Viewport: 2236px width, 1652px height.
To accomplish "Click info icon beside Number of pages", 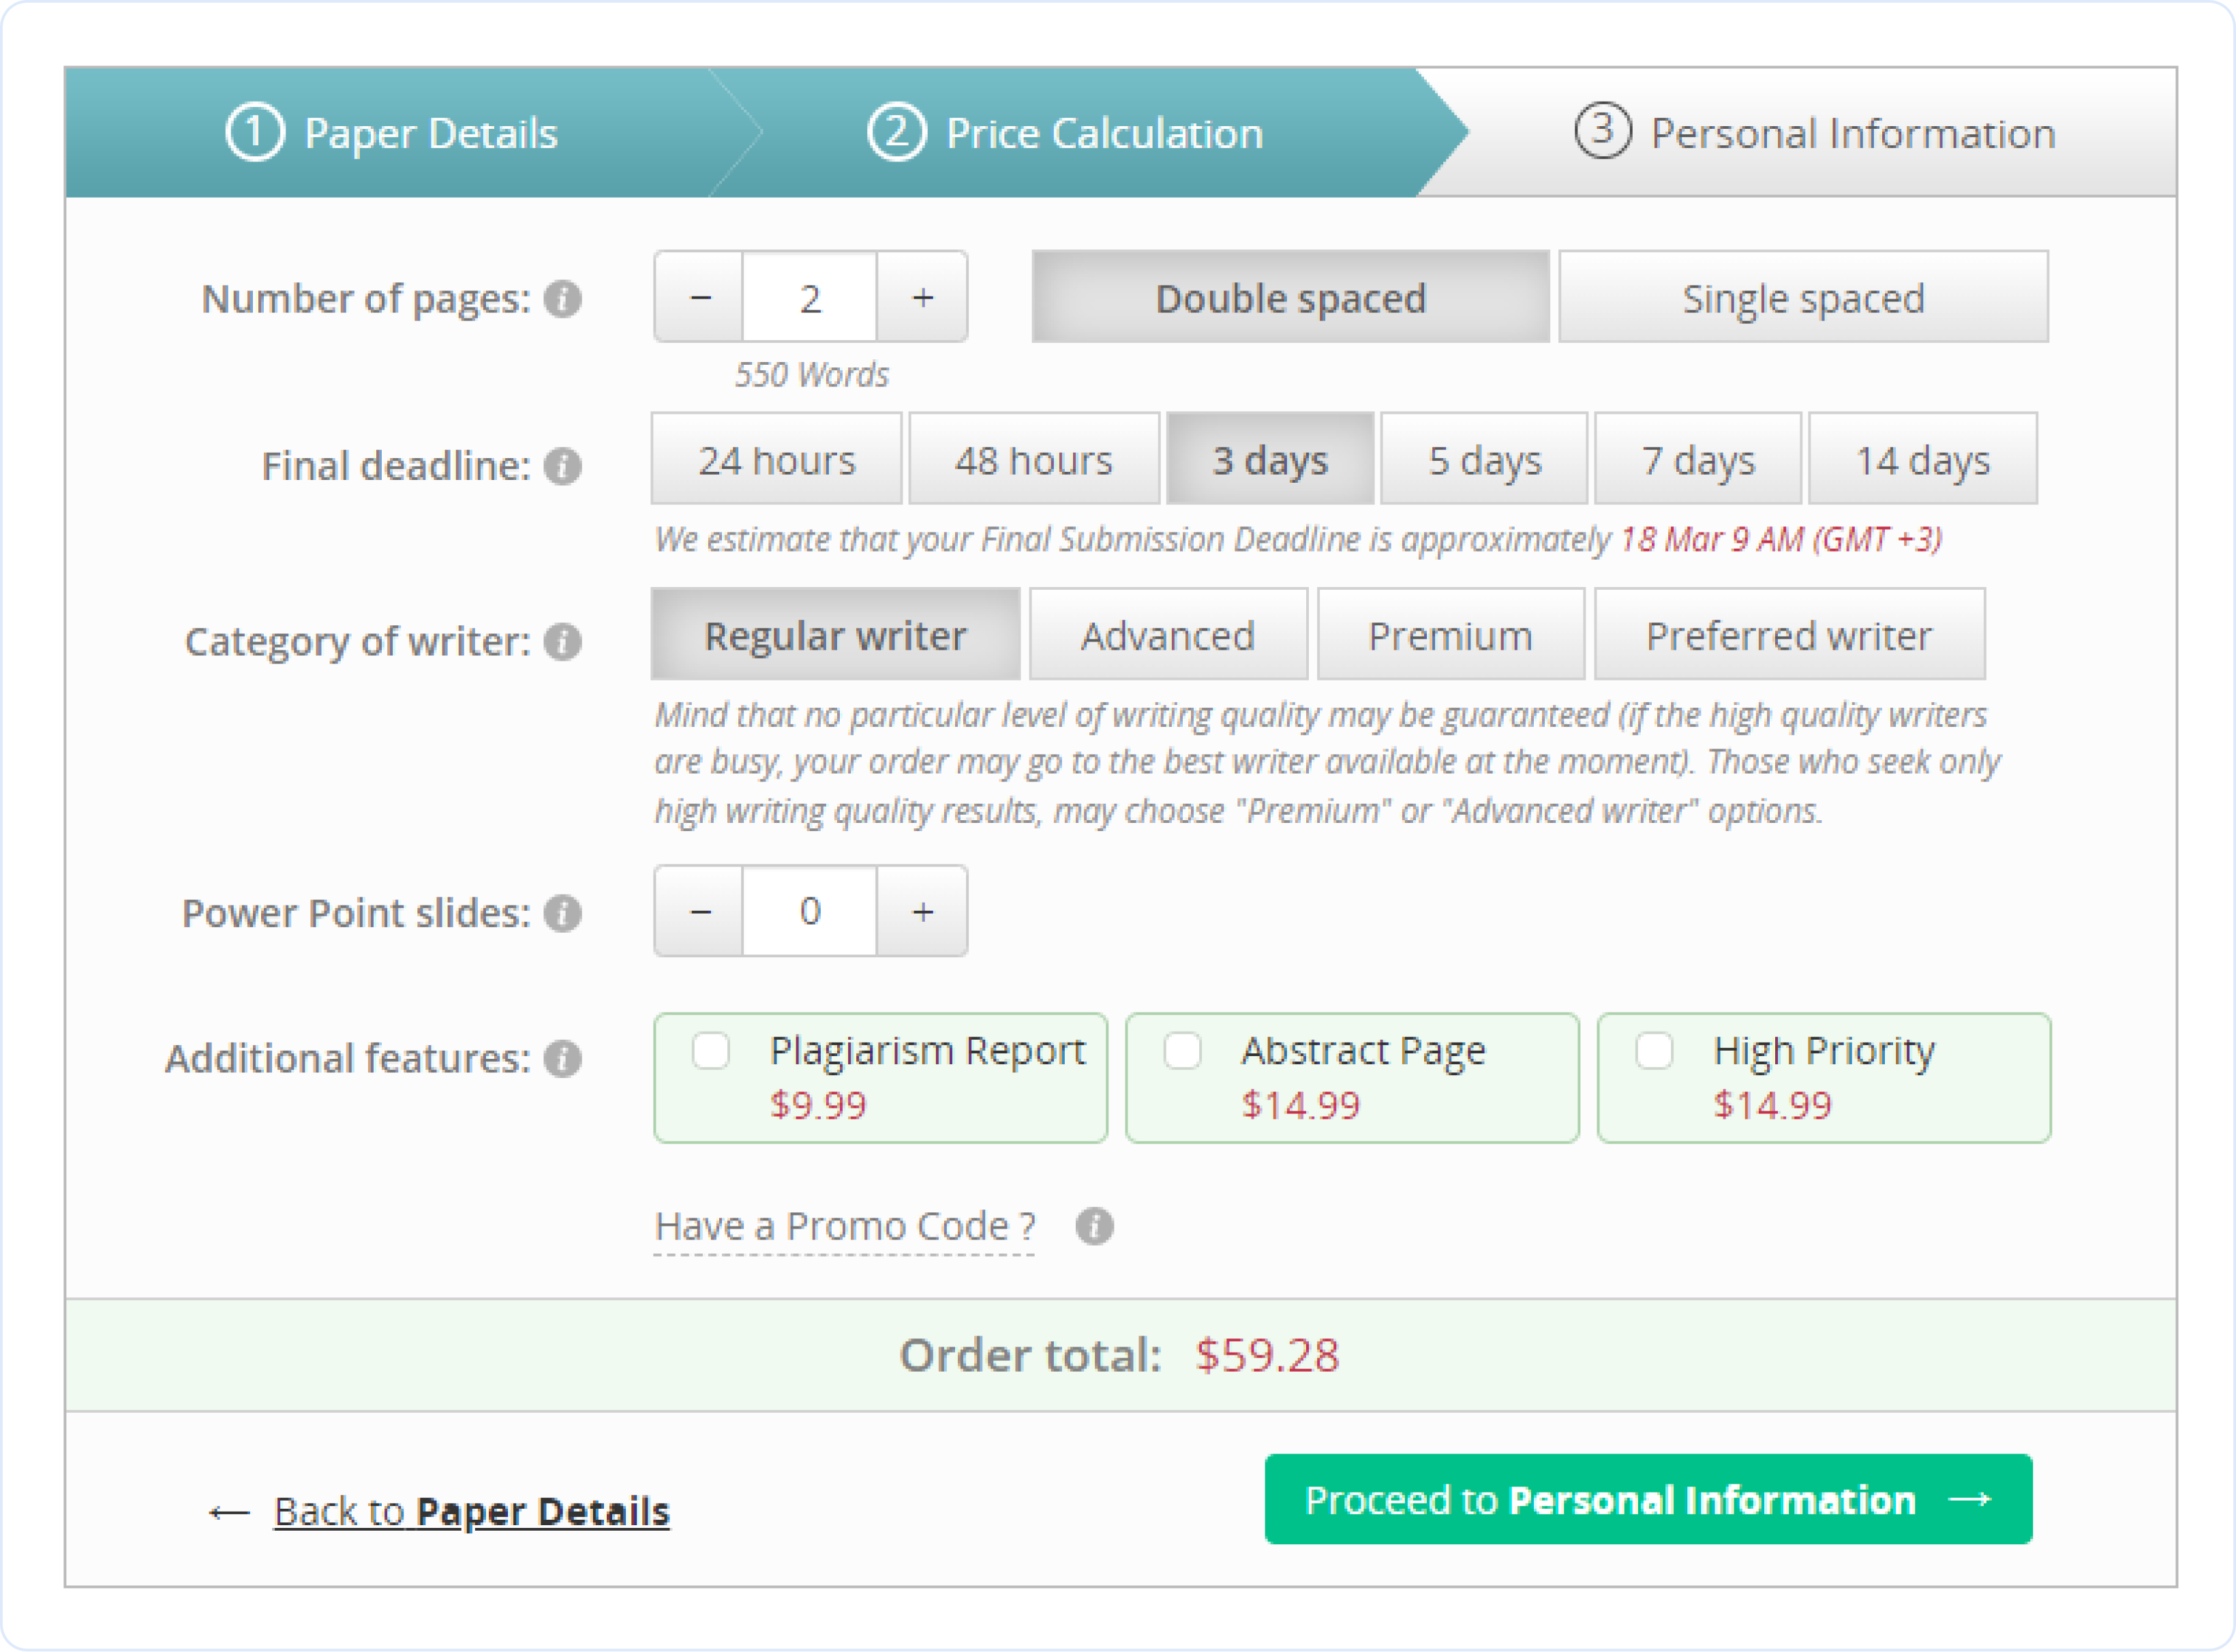I will pyautogui.click(x=562, y=298).
